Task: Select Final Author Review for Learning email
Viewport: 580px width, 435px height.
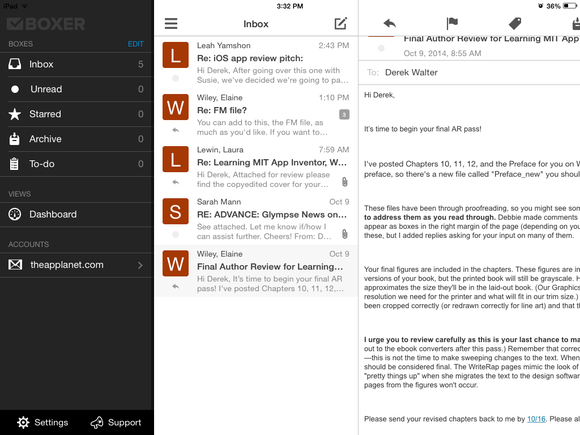Action: [256, 271]
